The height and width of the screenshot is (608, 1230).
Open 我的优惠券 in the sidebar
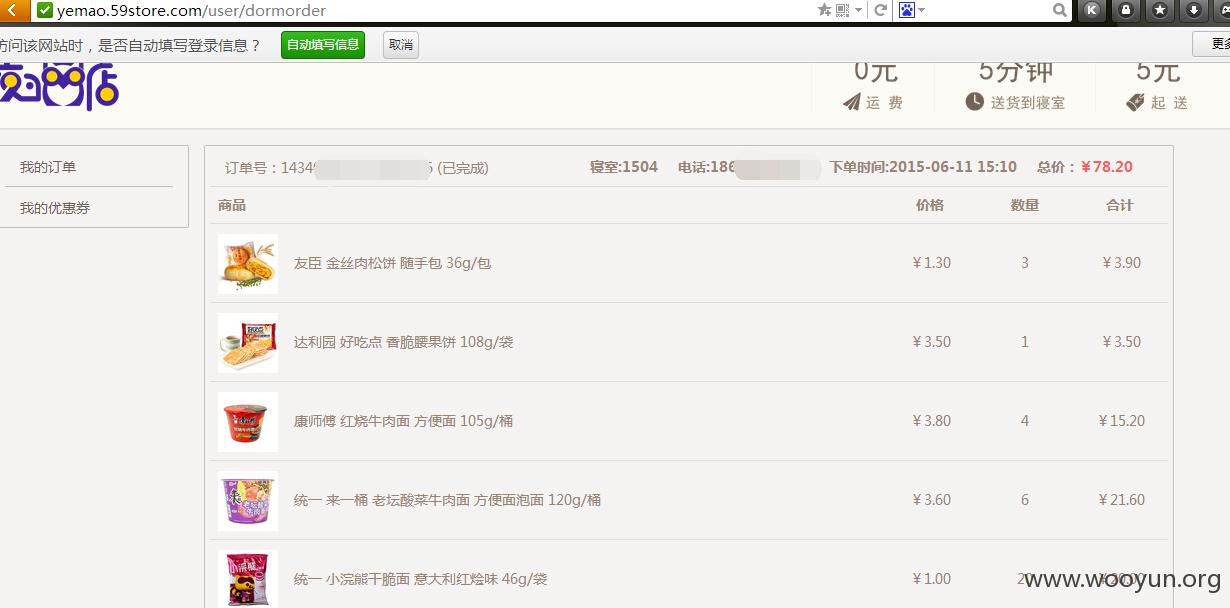pos(55,208)
